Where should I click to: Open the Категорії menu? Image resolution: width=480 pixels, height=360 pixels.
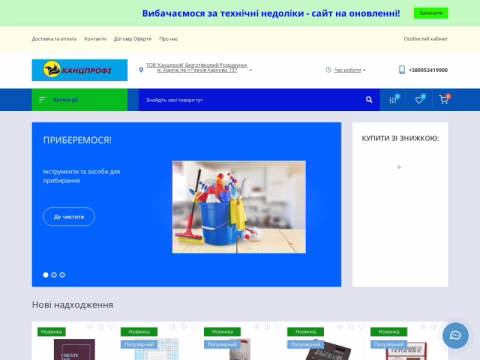point(80,100)
